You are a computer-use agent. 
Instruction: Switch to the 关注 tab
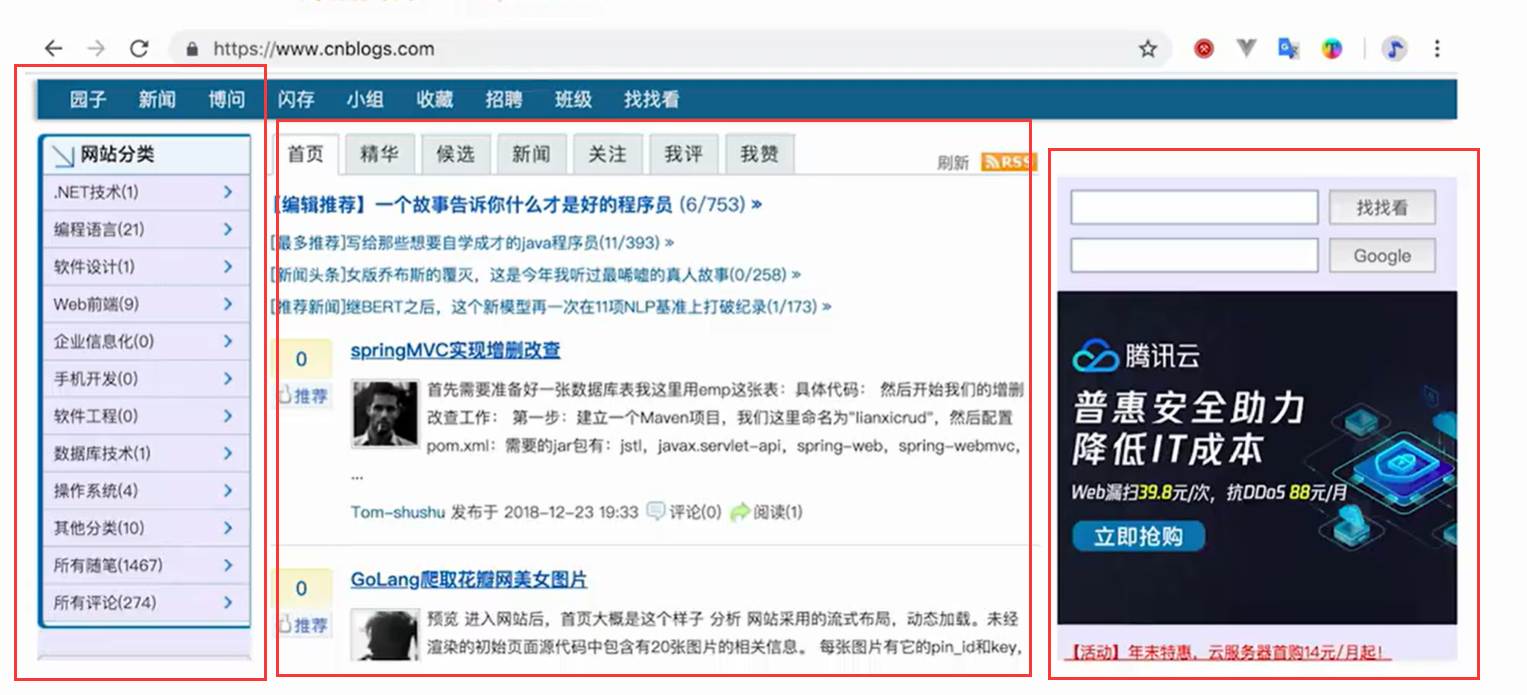607,154
